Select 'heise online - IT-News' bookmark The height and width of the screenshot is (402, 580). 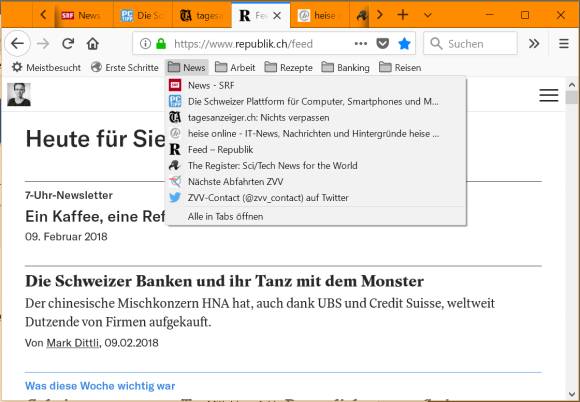click(x=316, y=134)
